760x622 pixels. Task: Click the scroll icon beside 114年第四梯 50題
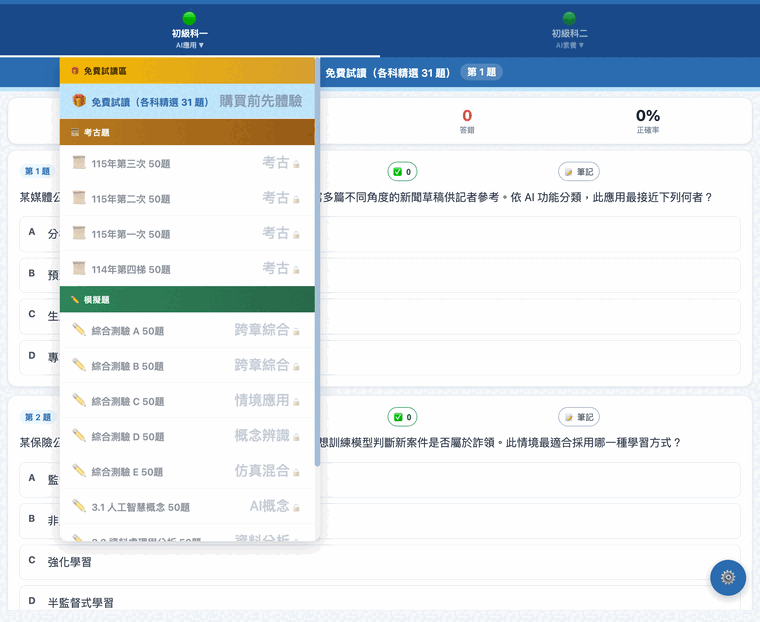tap(79, 268)
